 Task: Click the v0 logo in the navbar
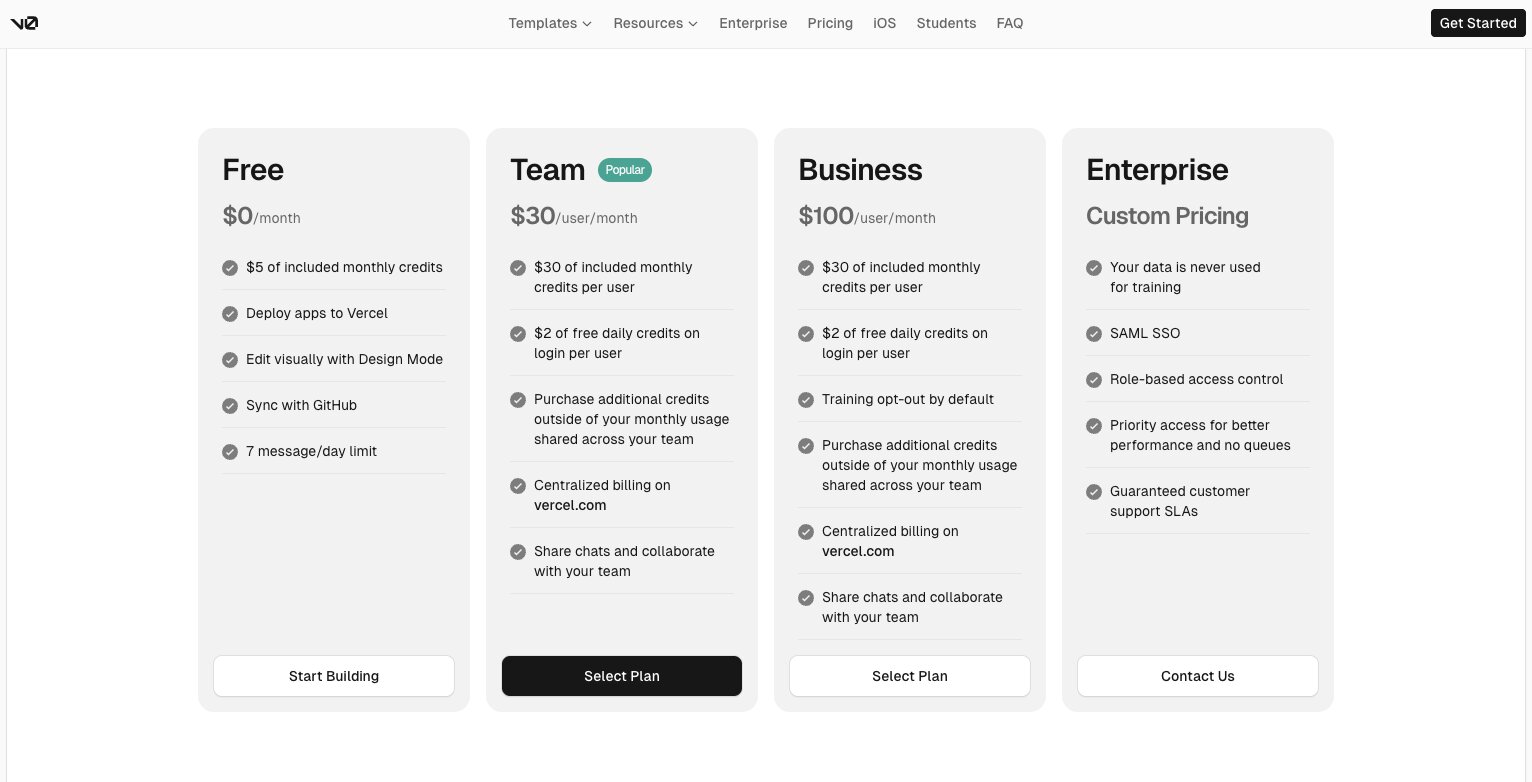tap(24, 23)
